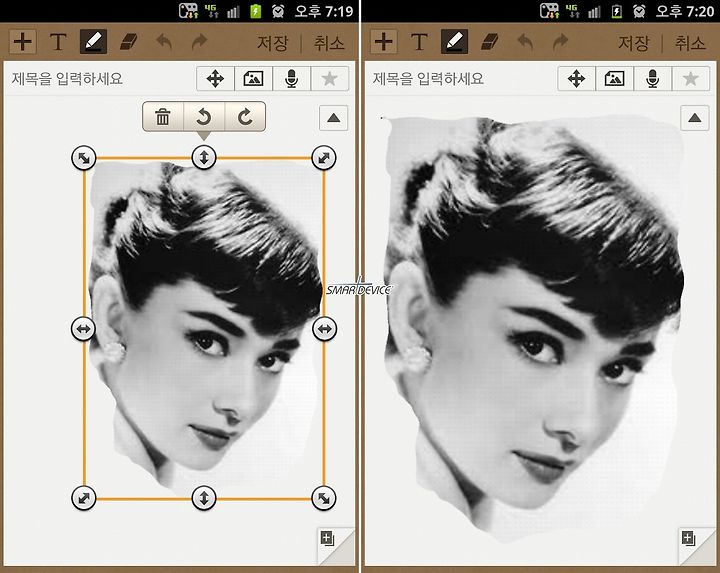Tap the insert image icon in left screen
Image resolution: width=720 pixels, height=573 pixels.
click(253, 79)
